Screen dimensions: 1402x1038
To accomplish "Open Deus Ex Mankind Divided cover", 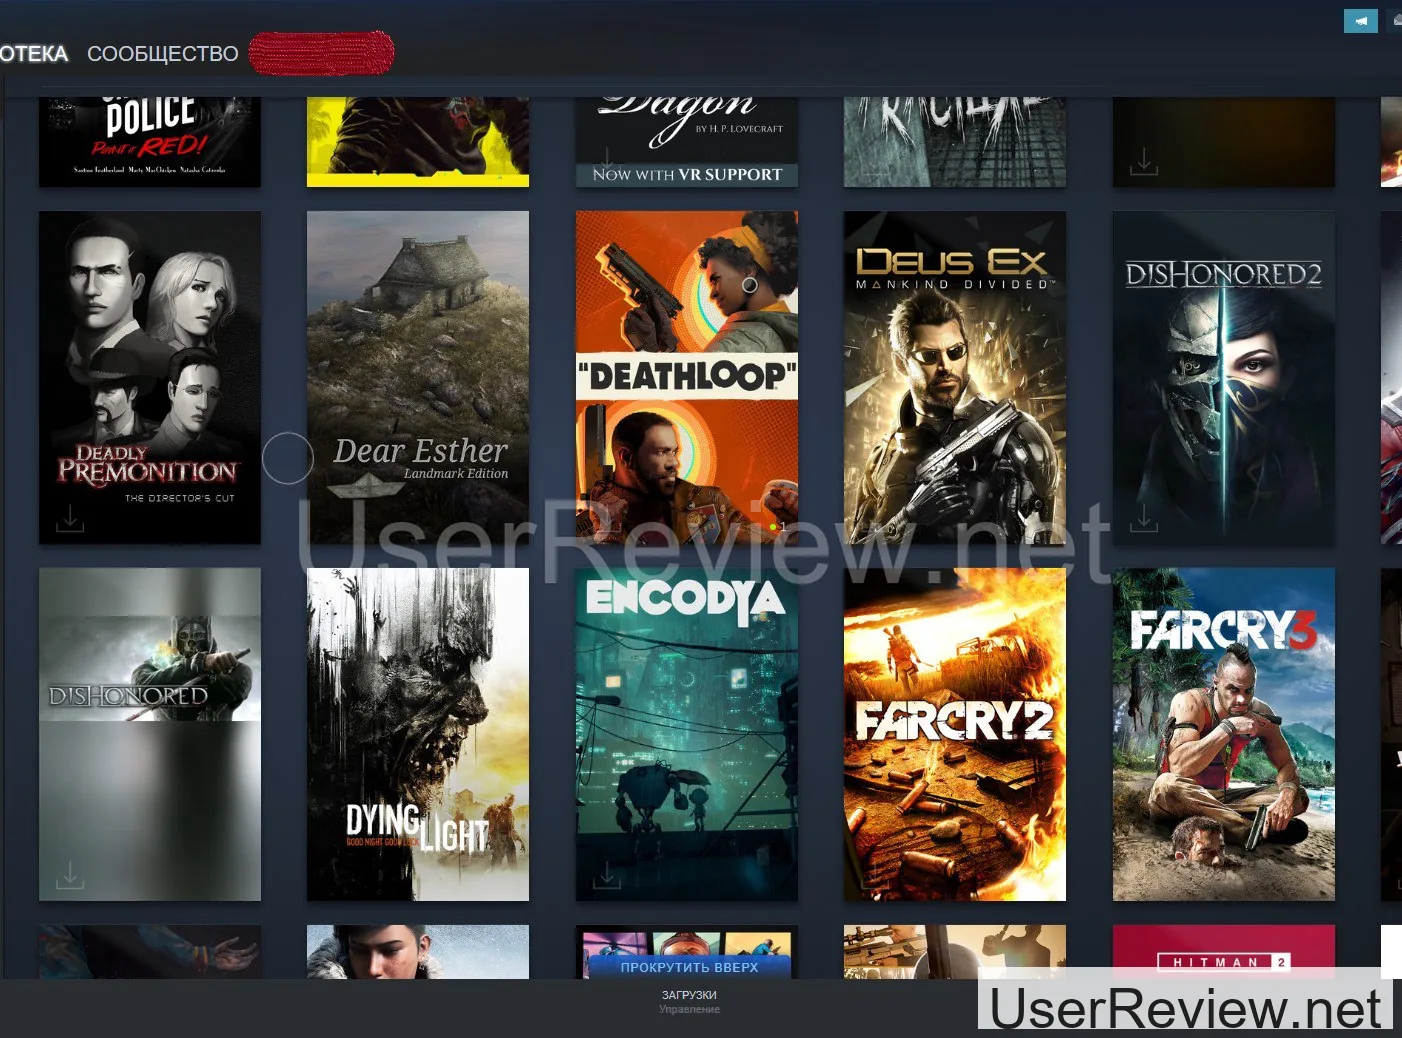I will 954,377.
